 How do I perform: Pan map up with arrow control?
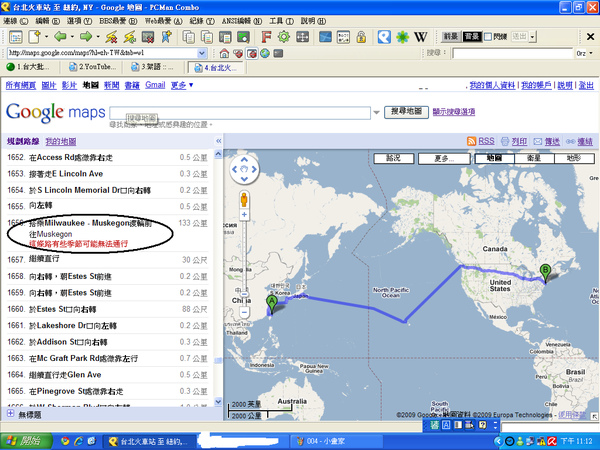[244, 159]
